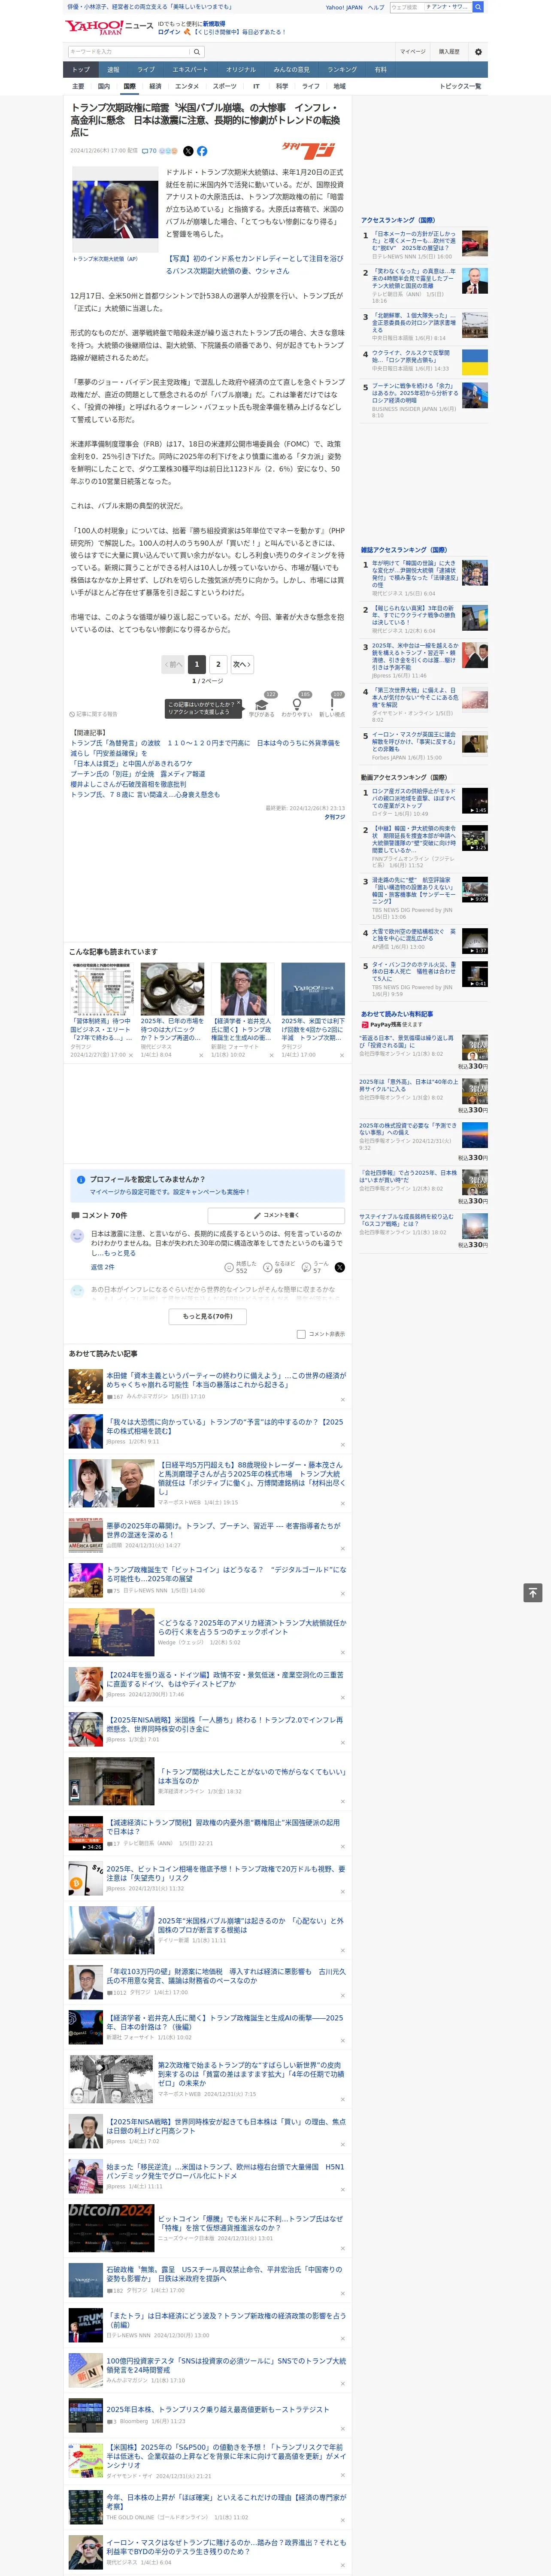Open the 速報 tab

[113, 70]
